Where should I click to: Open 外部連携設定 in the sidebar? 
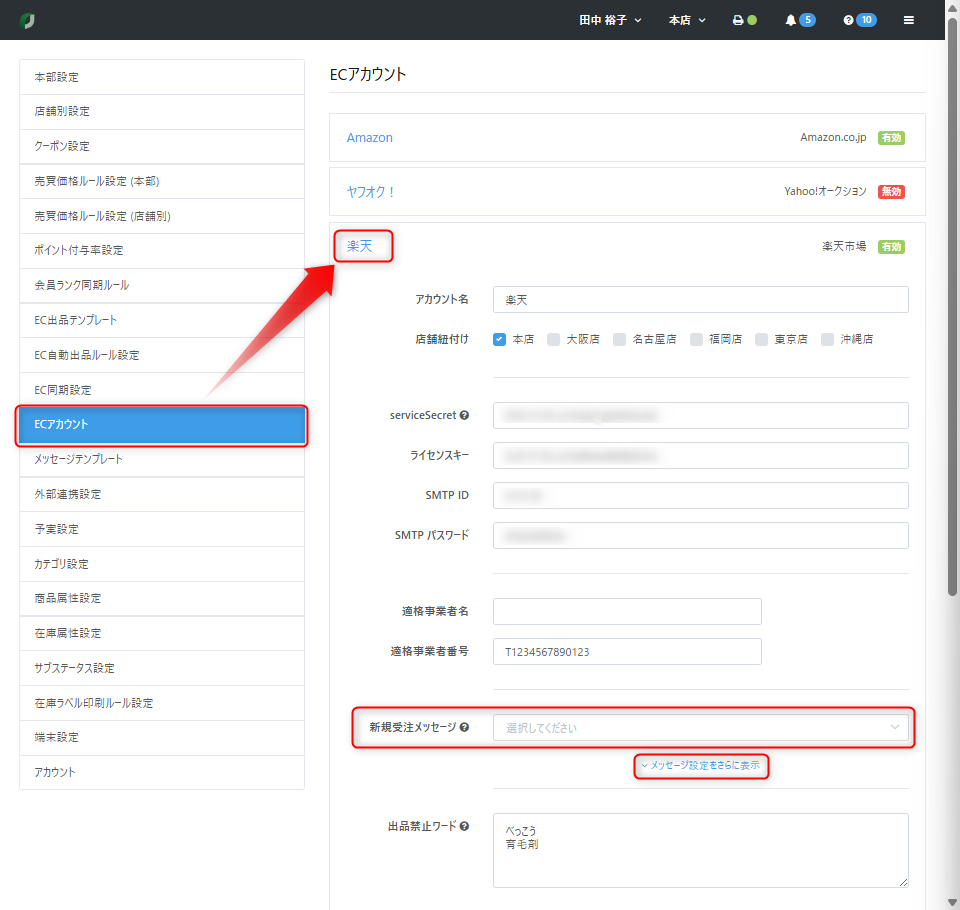[x=162, y=494]
